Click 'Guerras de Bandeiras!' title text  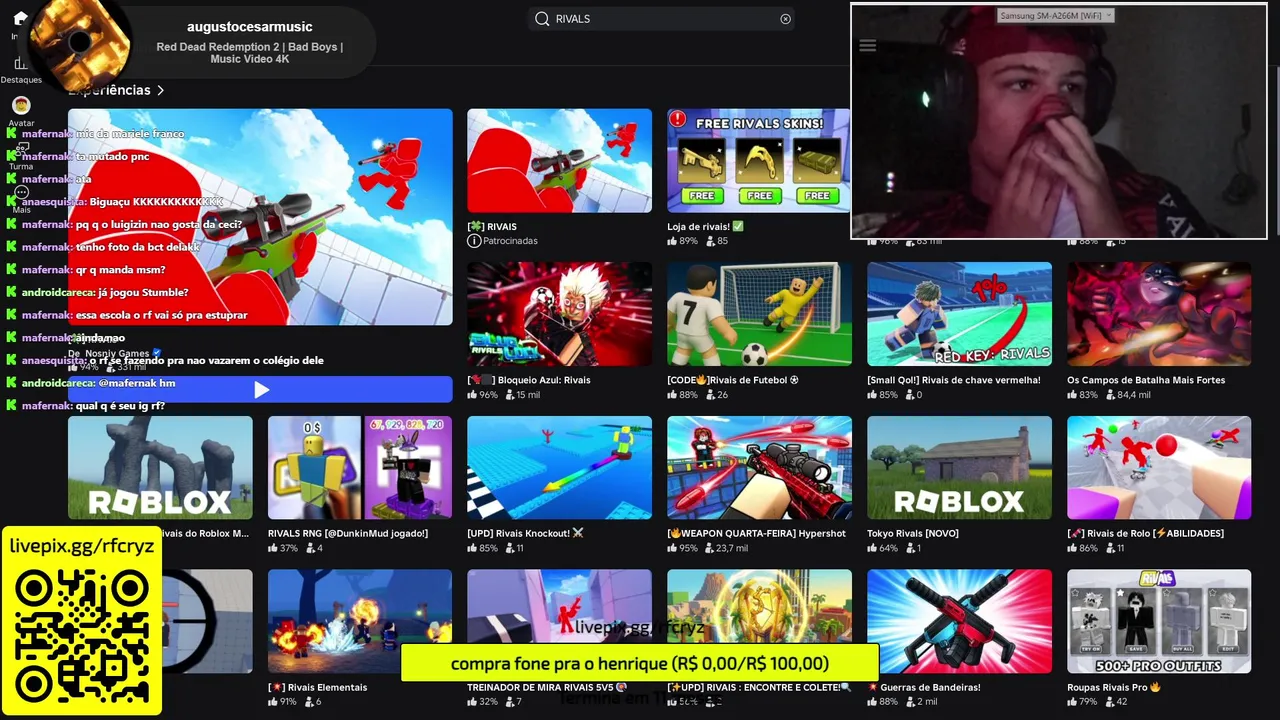click(924, 687)
